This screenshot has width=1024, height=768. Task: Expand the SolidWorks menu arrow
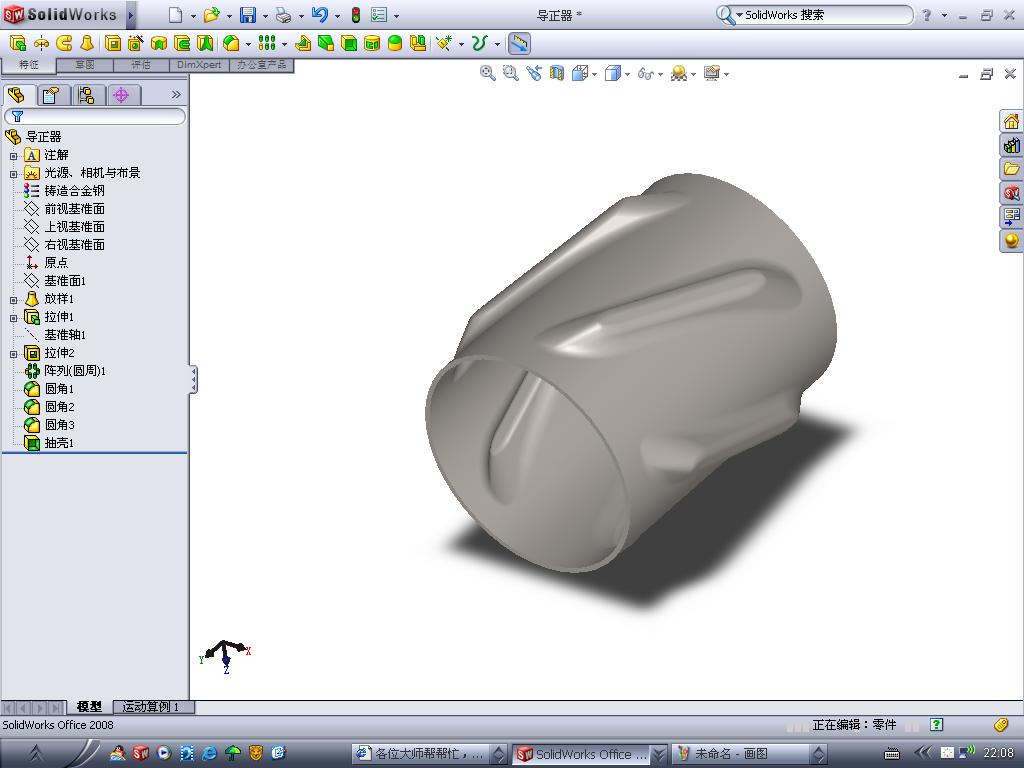tap(131, 15)
